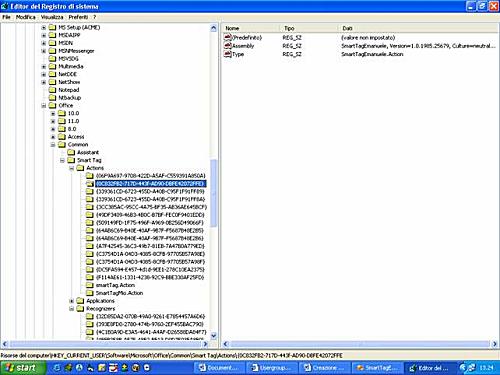Click the tree pane's scroll-down arrow
Image resolution: width=500 pixels, height=375 pixels.
click(214, 336)
